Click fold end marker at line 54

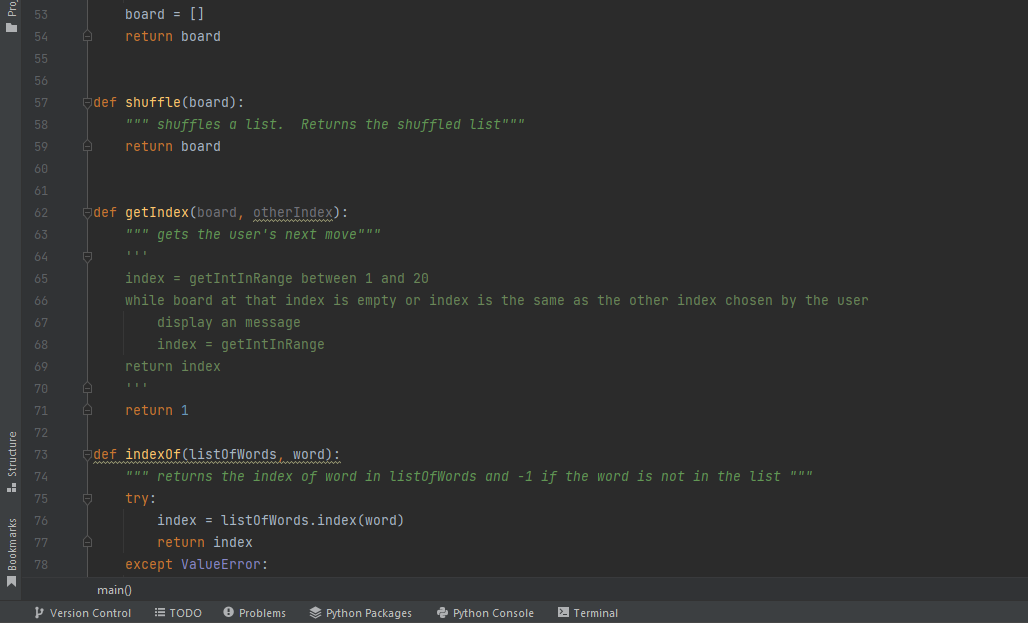(87, 37)
